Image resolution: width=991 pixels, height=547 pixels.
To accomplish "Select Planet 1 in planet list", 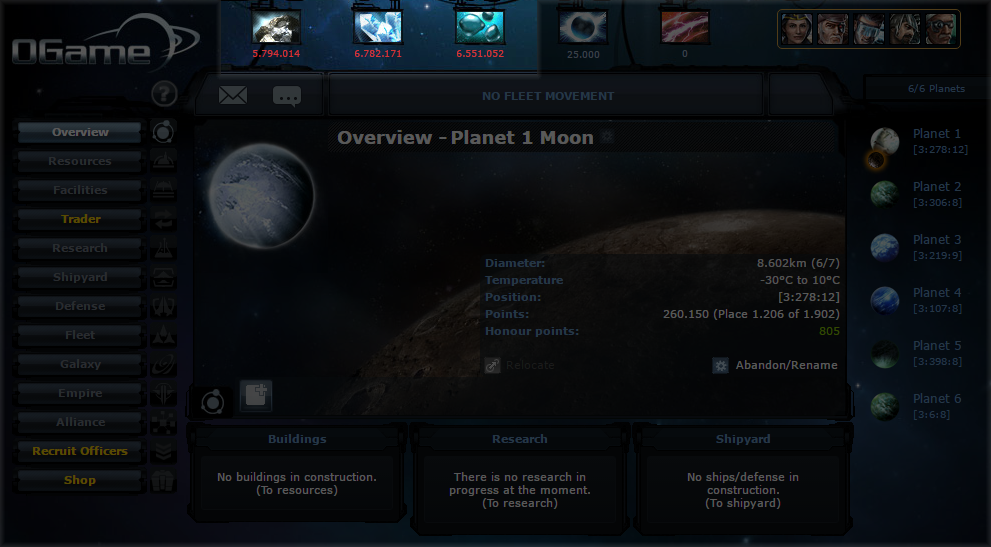I will [918, 141].
